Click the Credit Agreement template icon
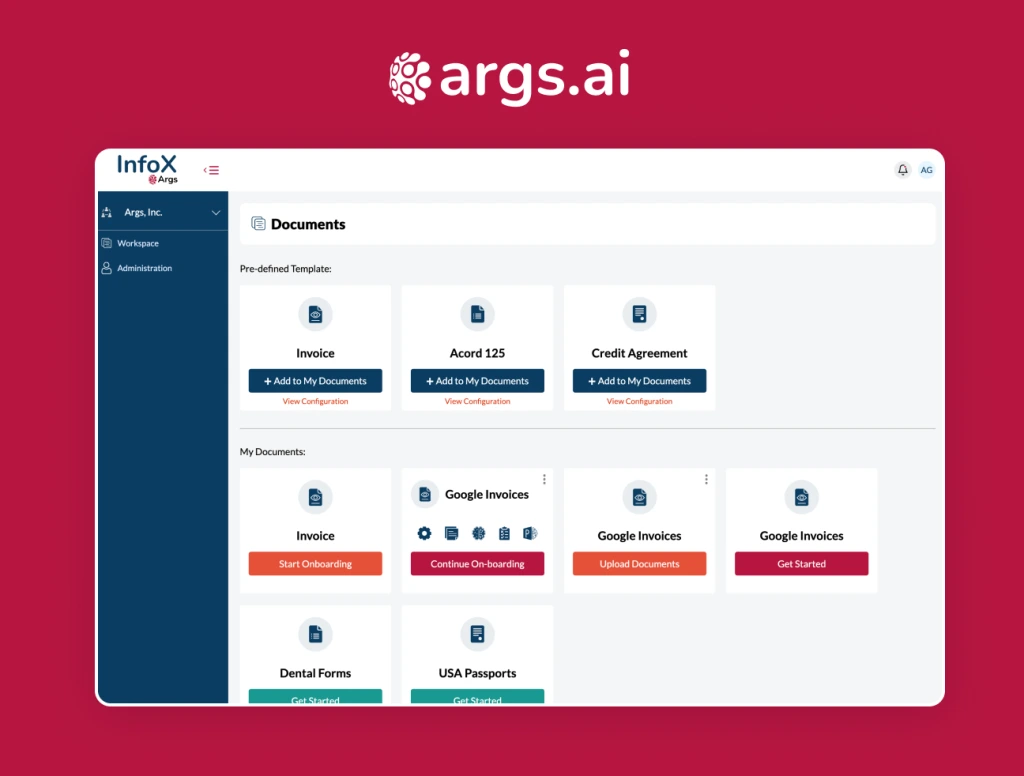Screen dimensions: 1024x776 coord(639,314)
